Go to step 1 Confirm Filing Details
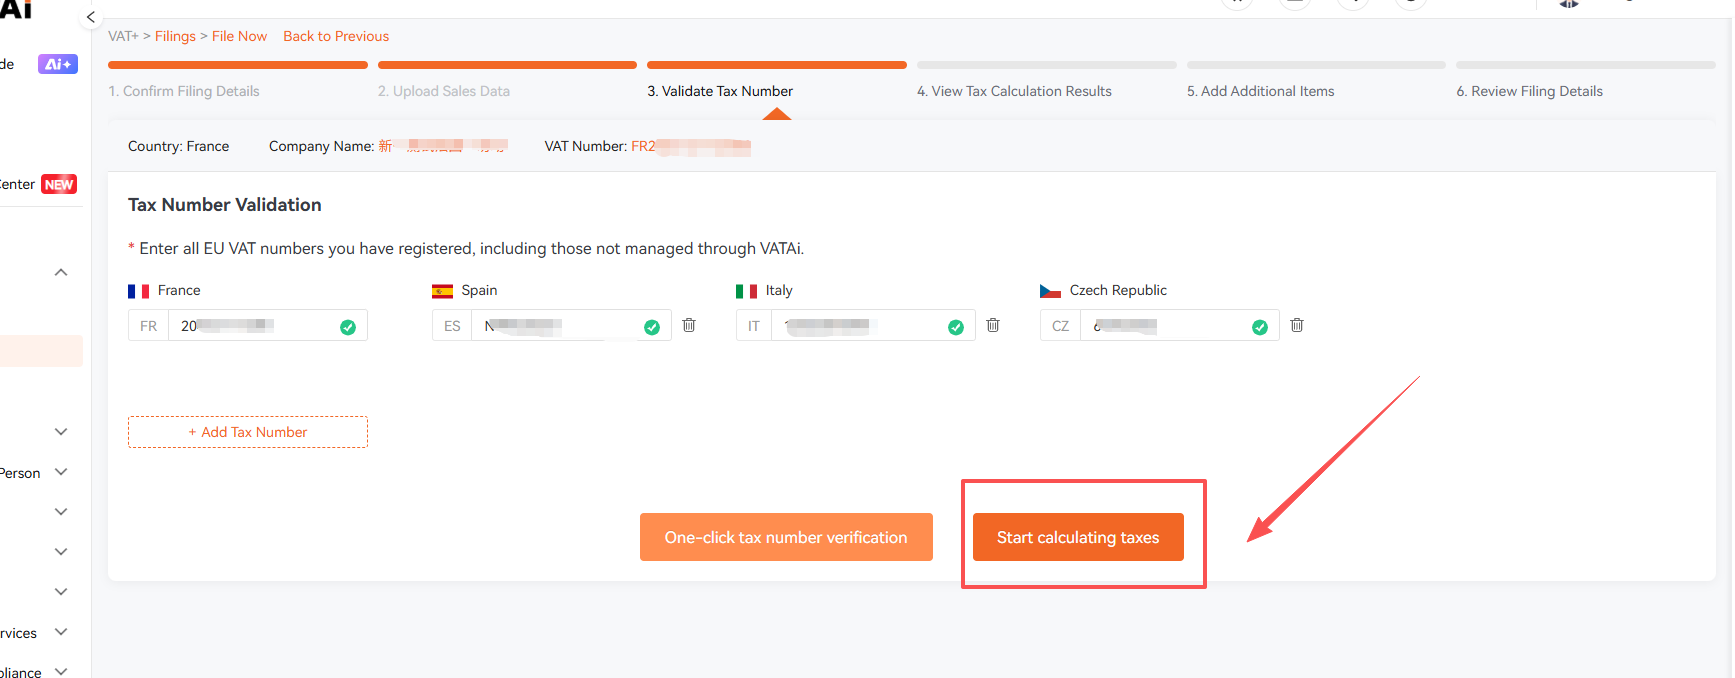 click(x=184, y=91)
